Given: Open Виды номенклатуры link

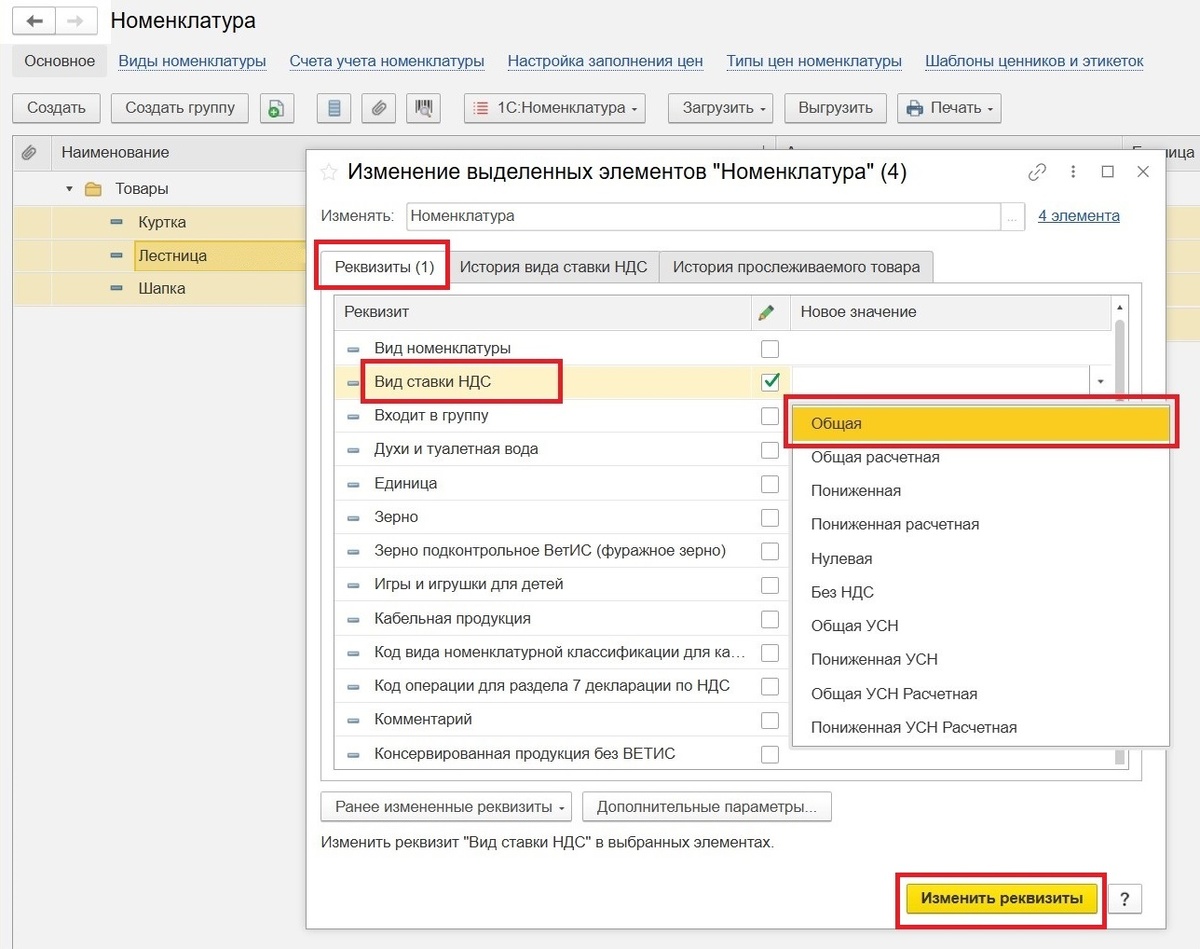Looking at the screenshot, I should click(x=192, y=61).
